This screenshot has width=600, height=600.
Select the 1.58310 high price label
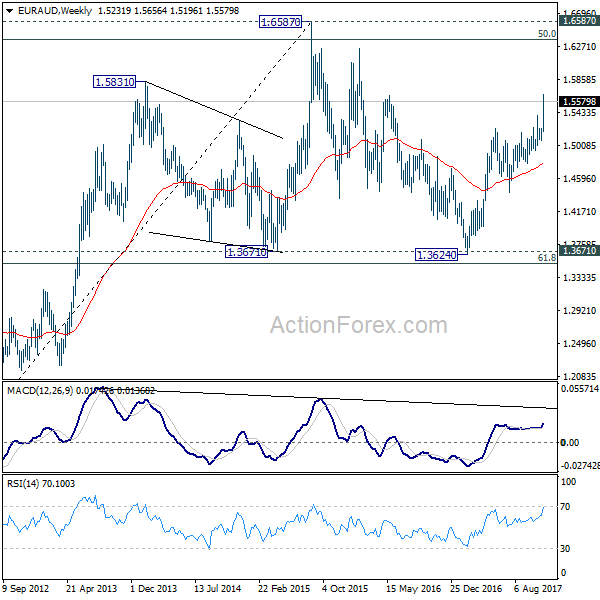pyautogui.click(x=114, y=82)
